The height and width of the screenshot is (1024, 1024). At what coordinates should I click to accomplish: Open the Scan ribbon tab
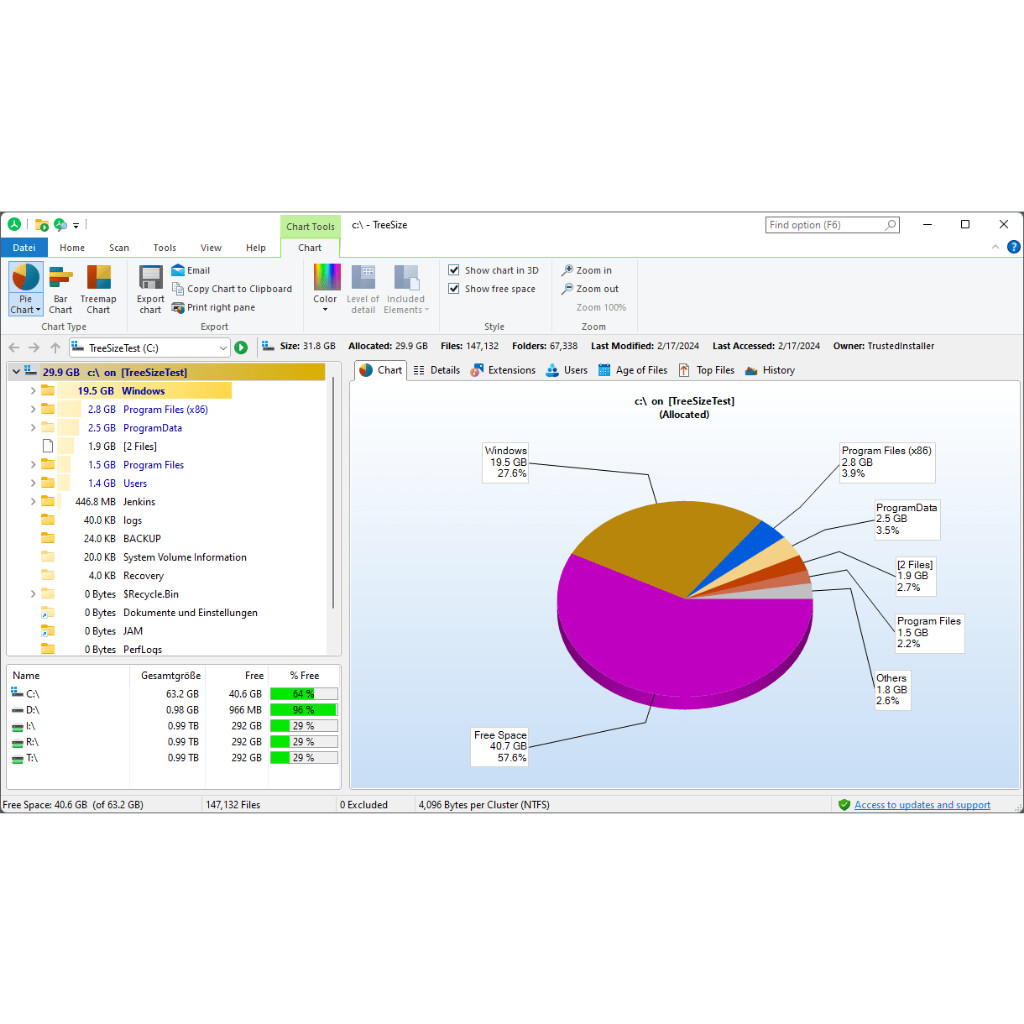click(x=119, y=248)
